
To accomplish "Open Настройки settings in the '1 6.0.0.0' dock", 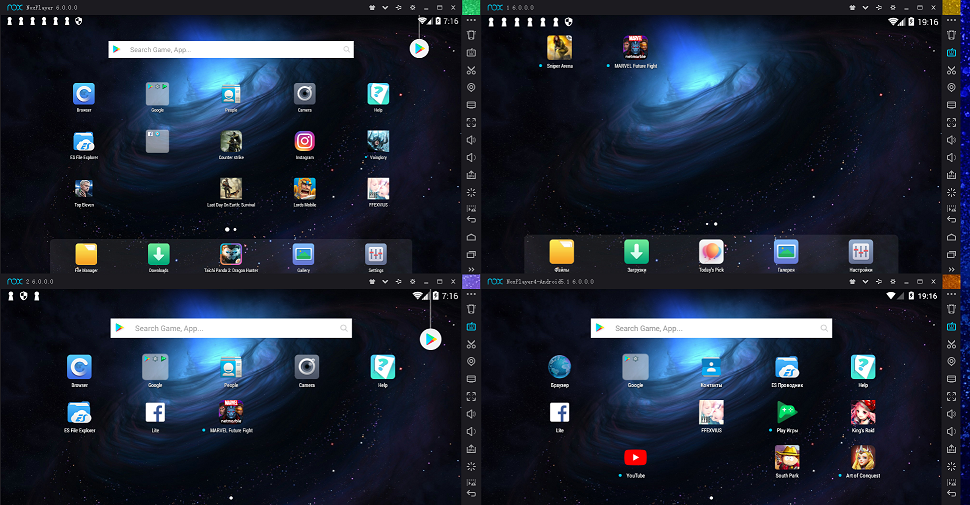I will [861, 252].
